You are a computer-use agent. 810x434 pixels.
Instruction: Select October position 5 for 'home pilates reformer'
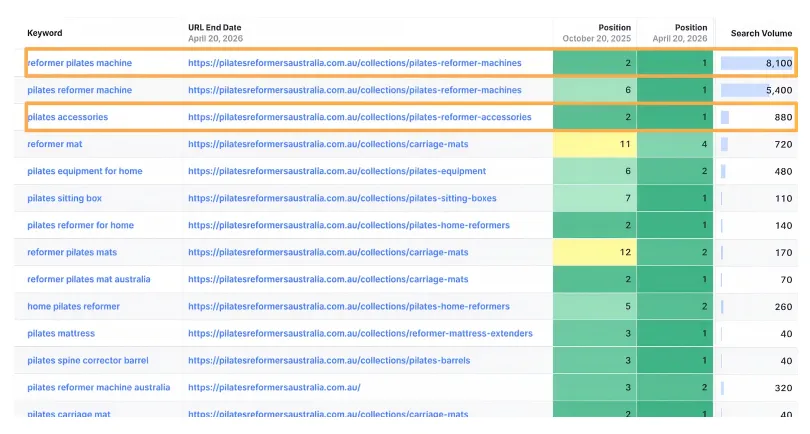(595, 306)
